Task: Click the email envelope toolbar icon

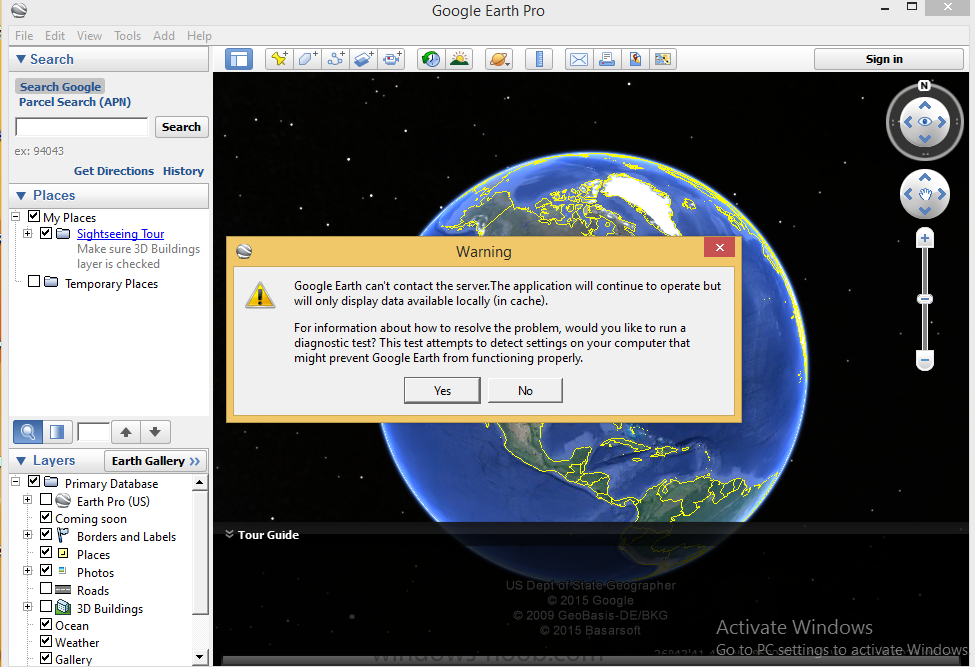Action: click(x=579, y=59)
